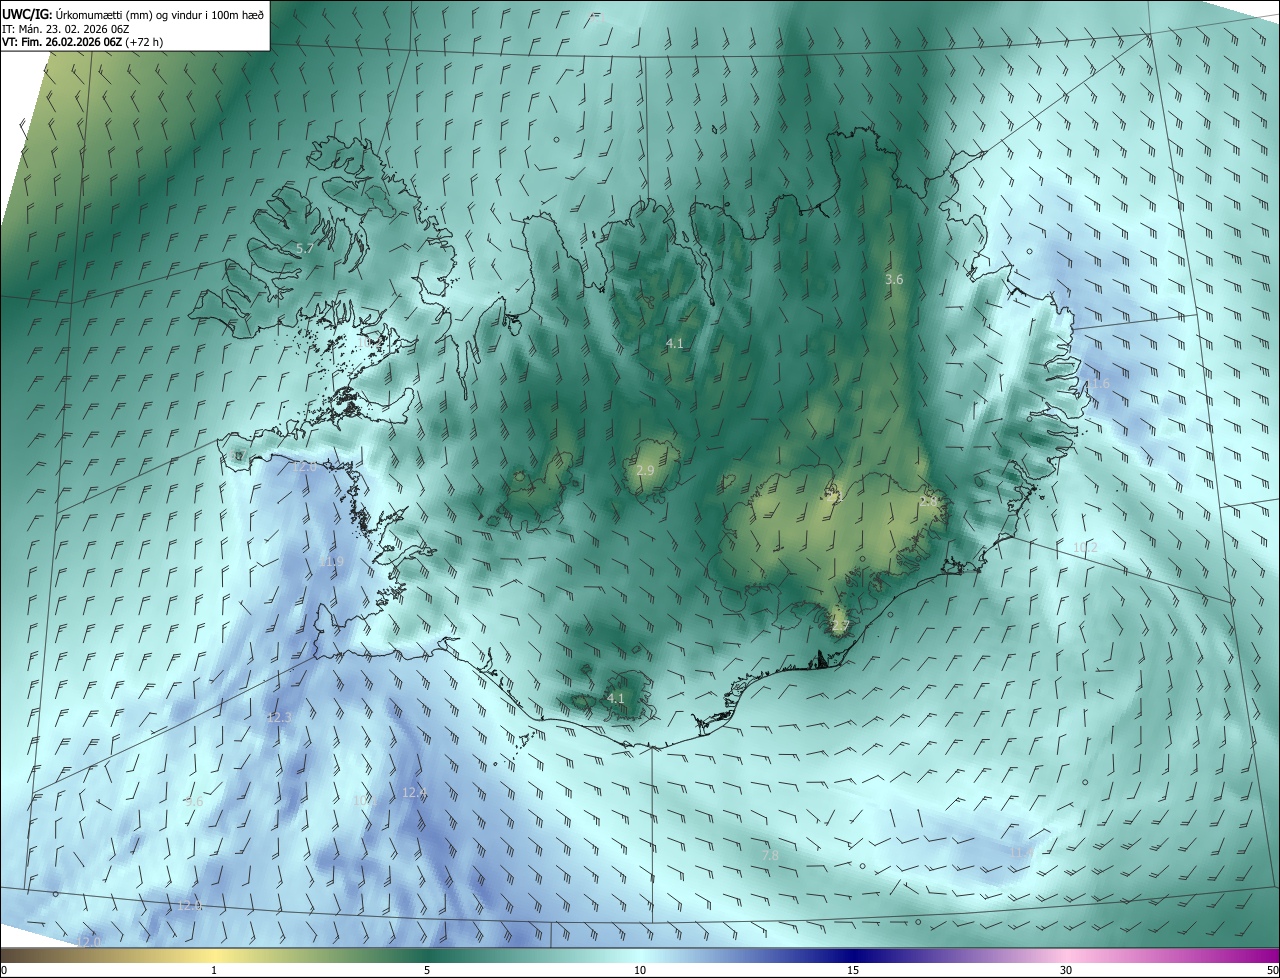Click the 2.7 value label
The height and width of the screenshot is (978, 1280).
tap(840, 627)
